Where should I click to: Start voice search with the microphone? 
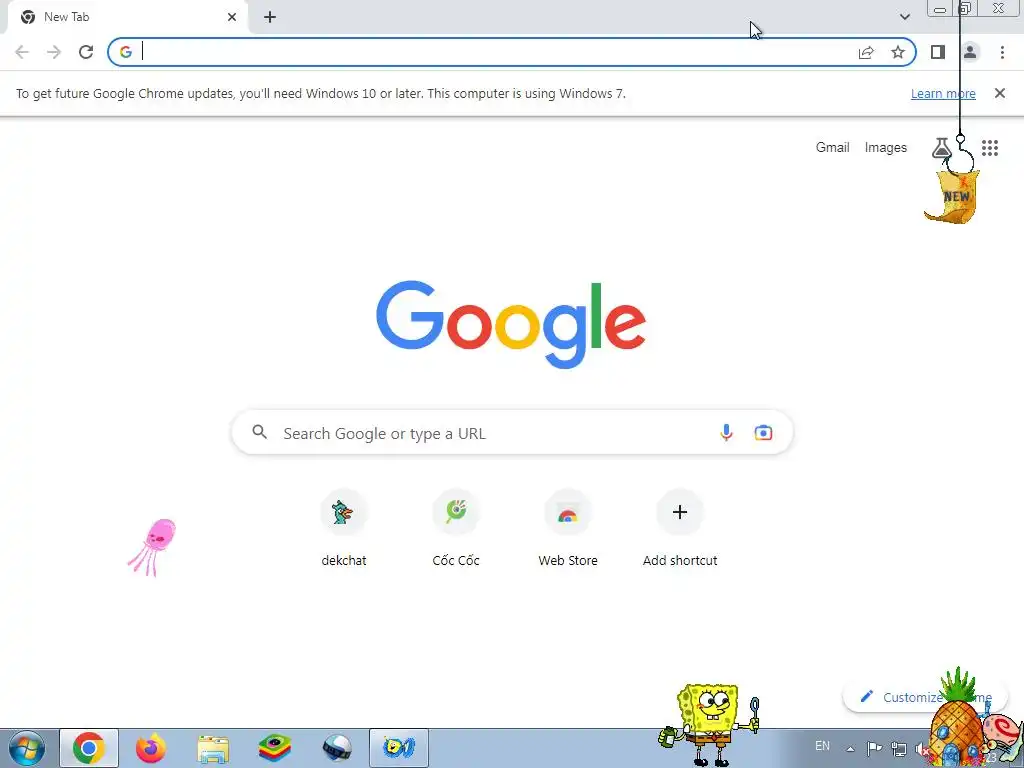tap(726, 432)
